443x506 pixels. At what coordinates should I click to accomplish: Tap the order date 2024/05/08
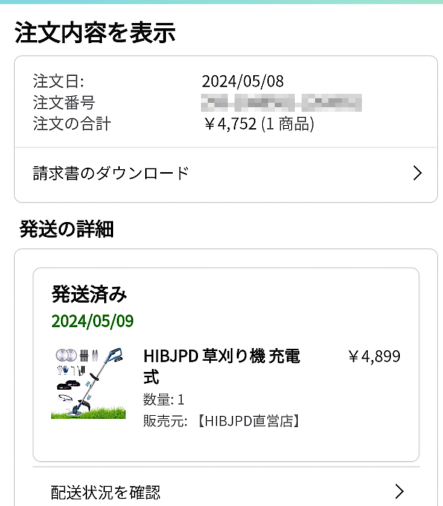[243, 81]
